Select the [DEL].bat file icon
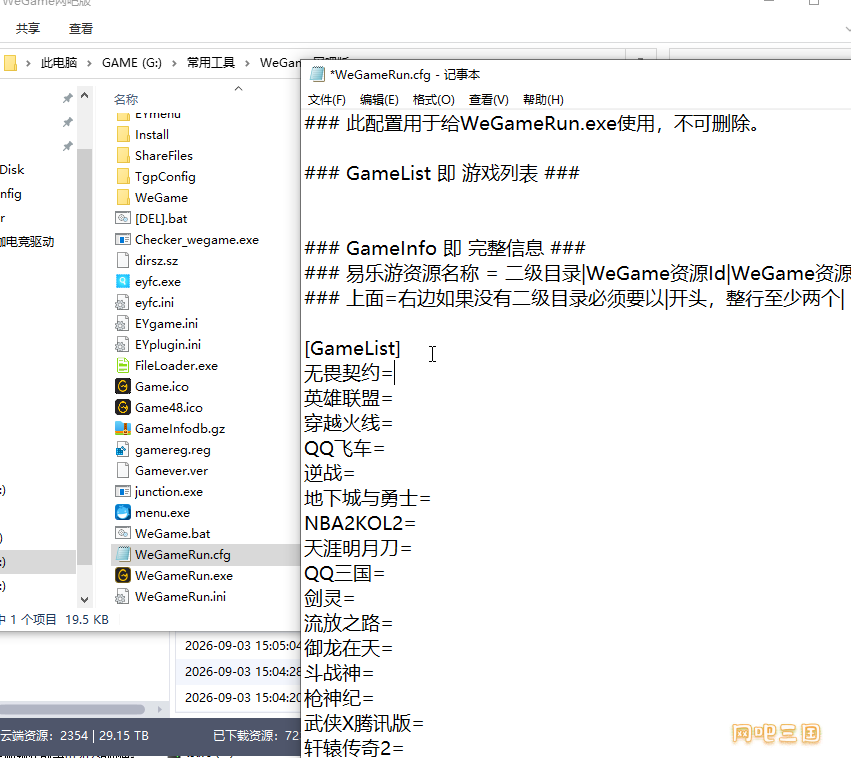The image size is (851, 758). [123, 219]
